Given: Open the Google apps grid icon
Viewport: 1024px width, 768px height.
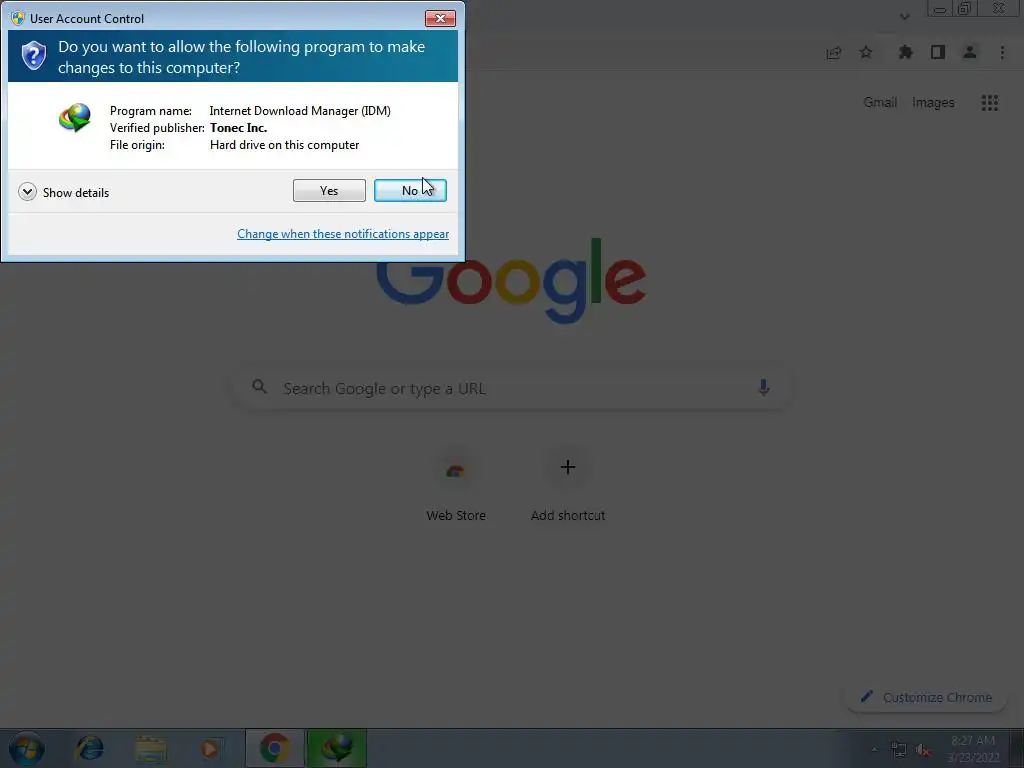Looking at the screenshot, I should point(989,103).
